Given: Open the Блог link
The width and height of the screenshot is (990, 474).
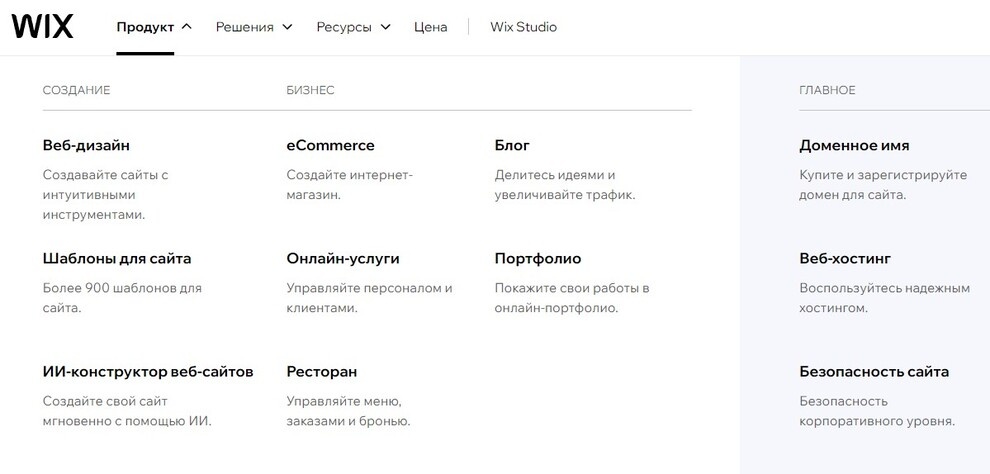Looking at the screenshot, I should coord(512,145).
